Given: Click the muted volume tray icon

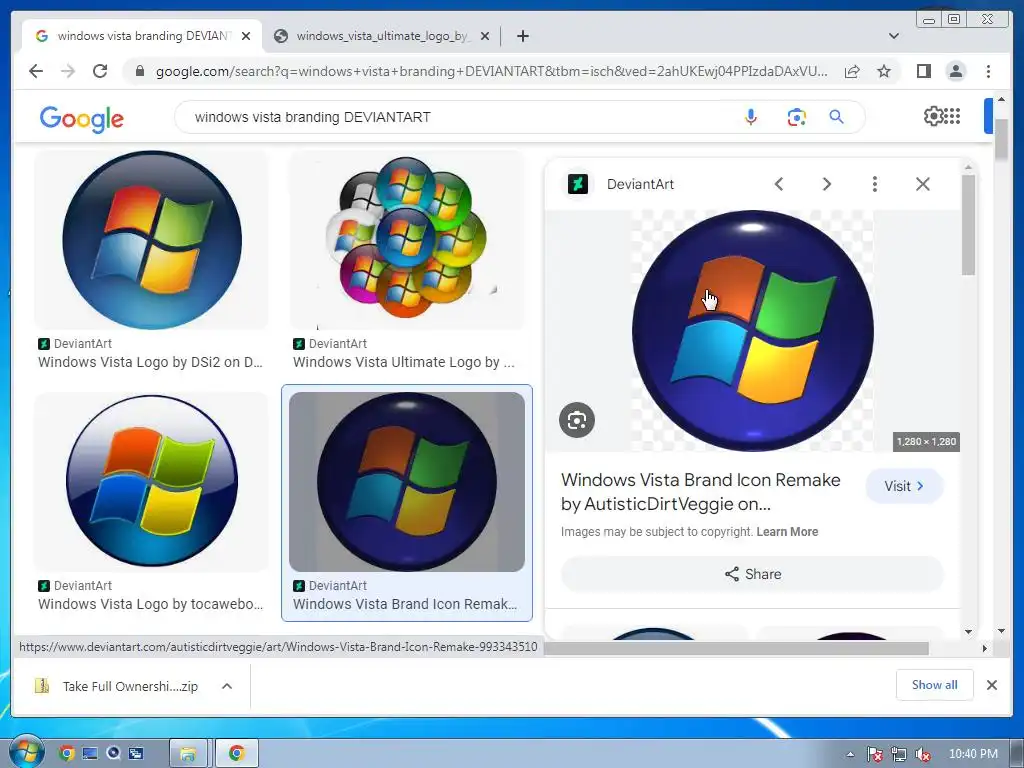Looking at the screenshot, I should (x=923, y=754).
